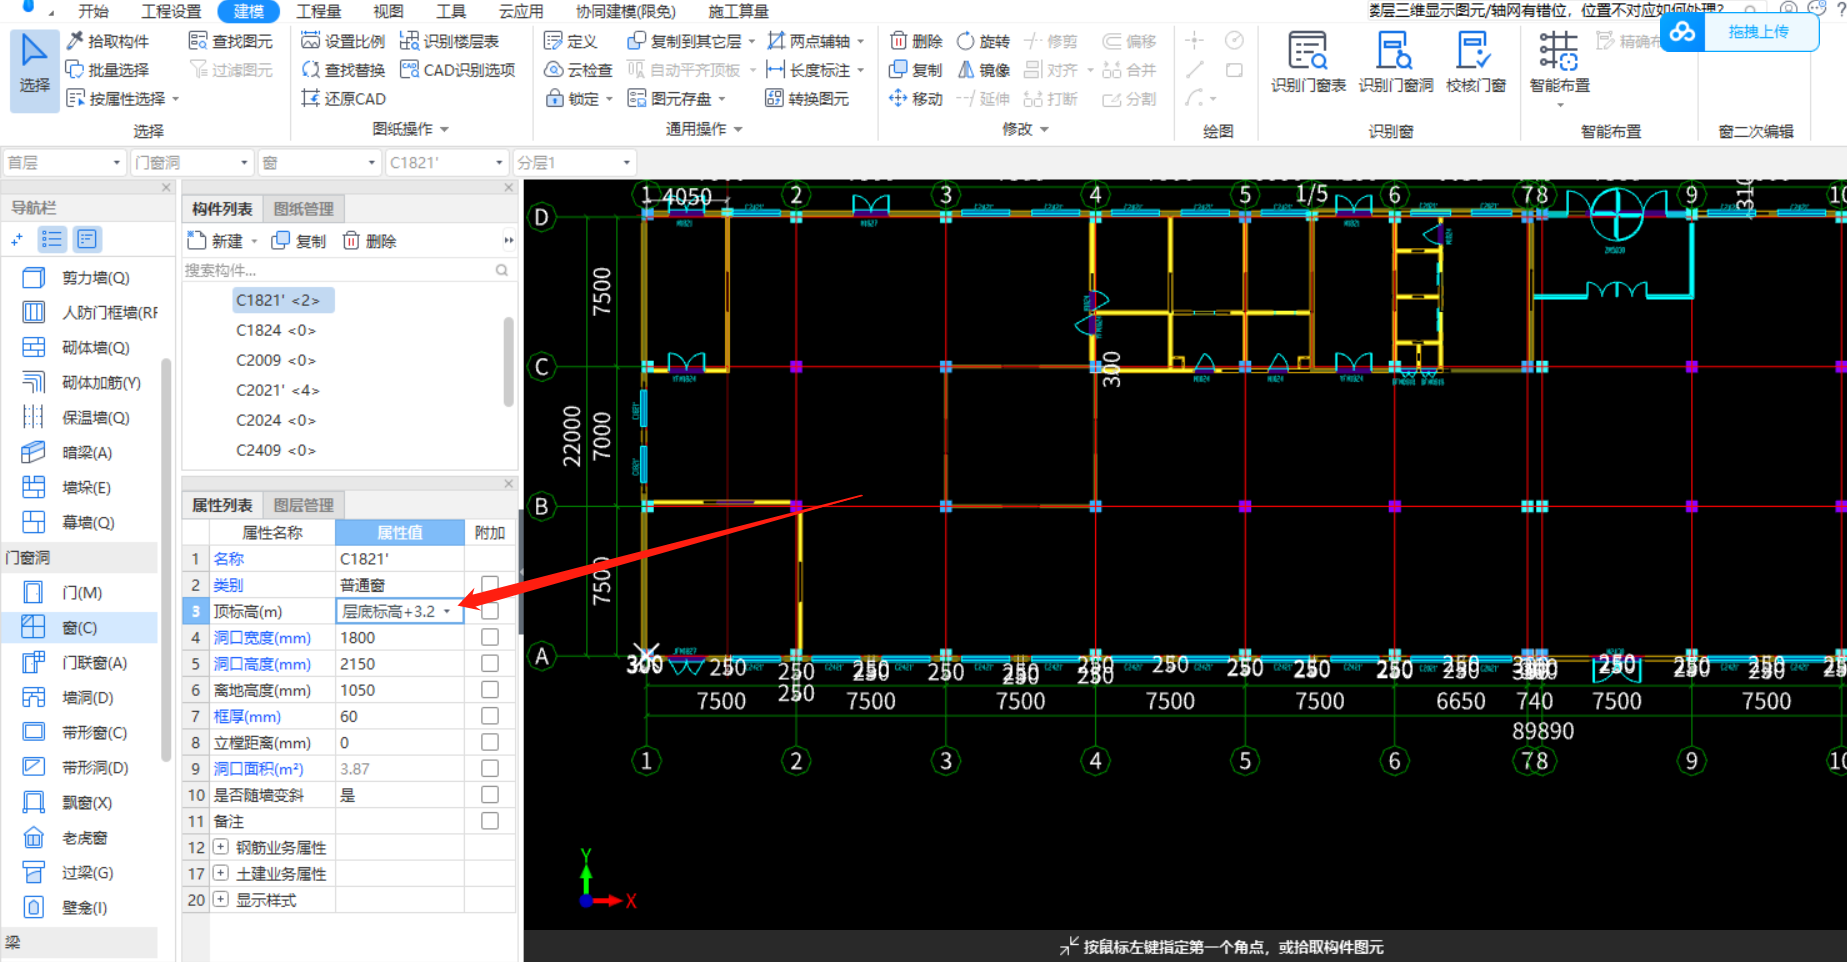Run 云检查
Screen dimensions: 1847x962
(x=578, y=70)
